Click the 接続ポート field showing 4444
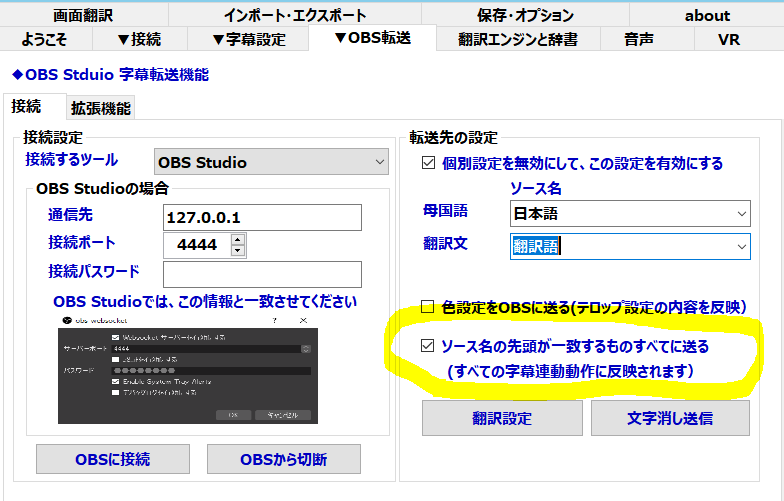The width and height of the screenshot is (784, 501). [x=198, y=245]
